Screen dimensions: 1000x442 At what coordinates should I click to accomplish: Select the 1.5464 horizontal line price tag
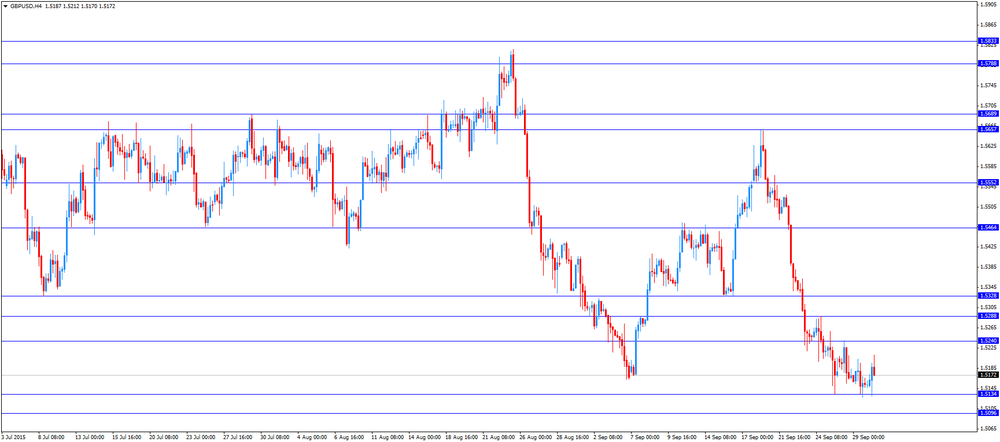pyautogui.click(x=988, y=228)
